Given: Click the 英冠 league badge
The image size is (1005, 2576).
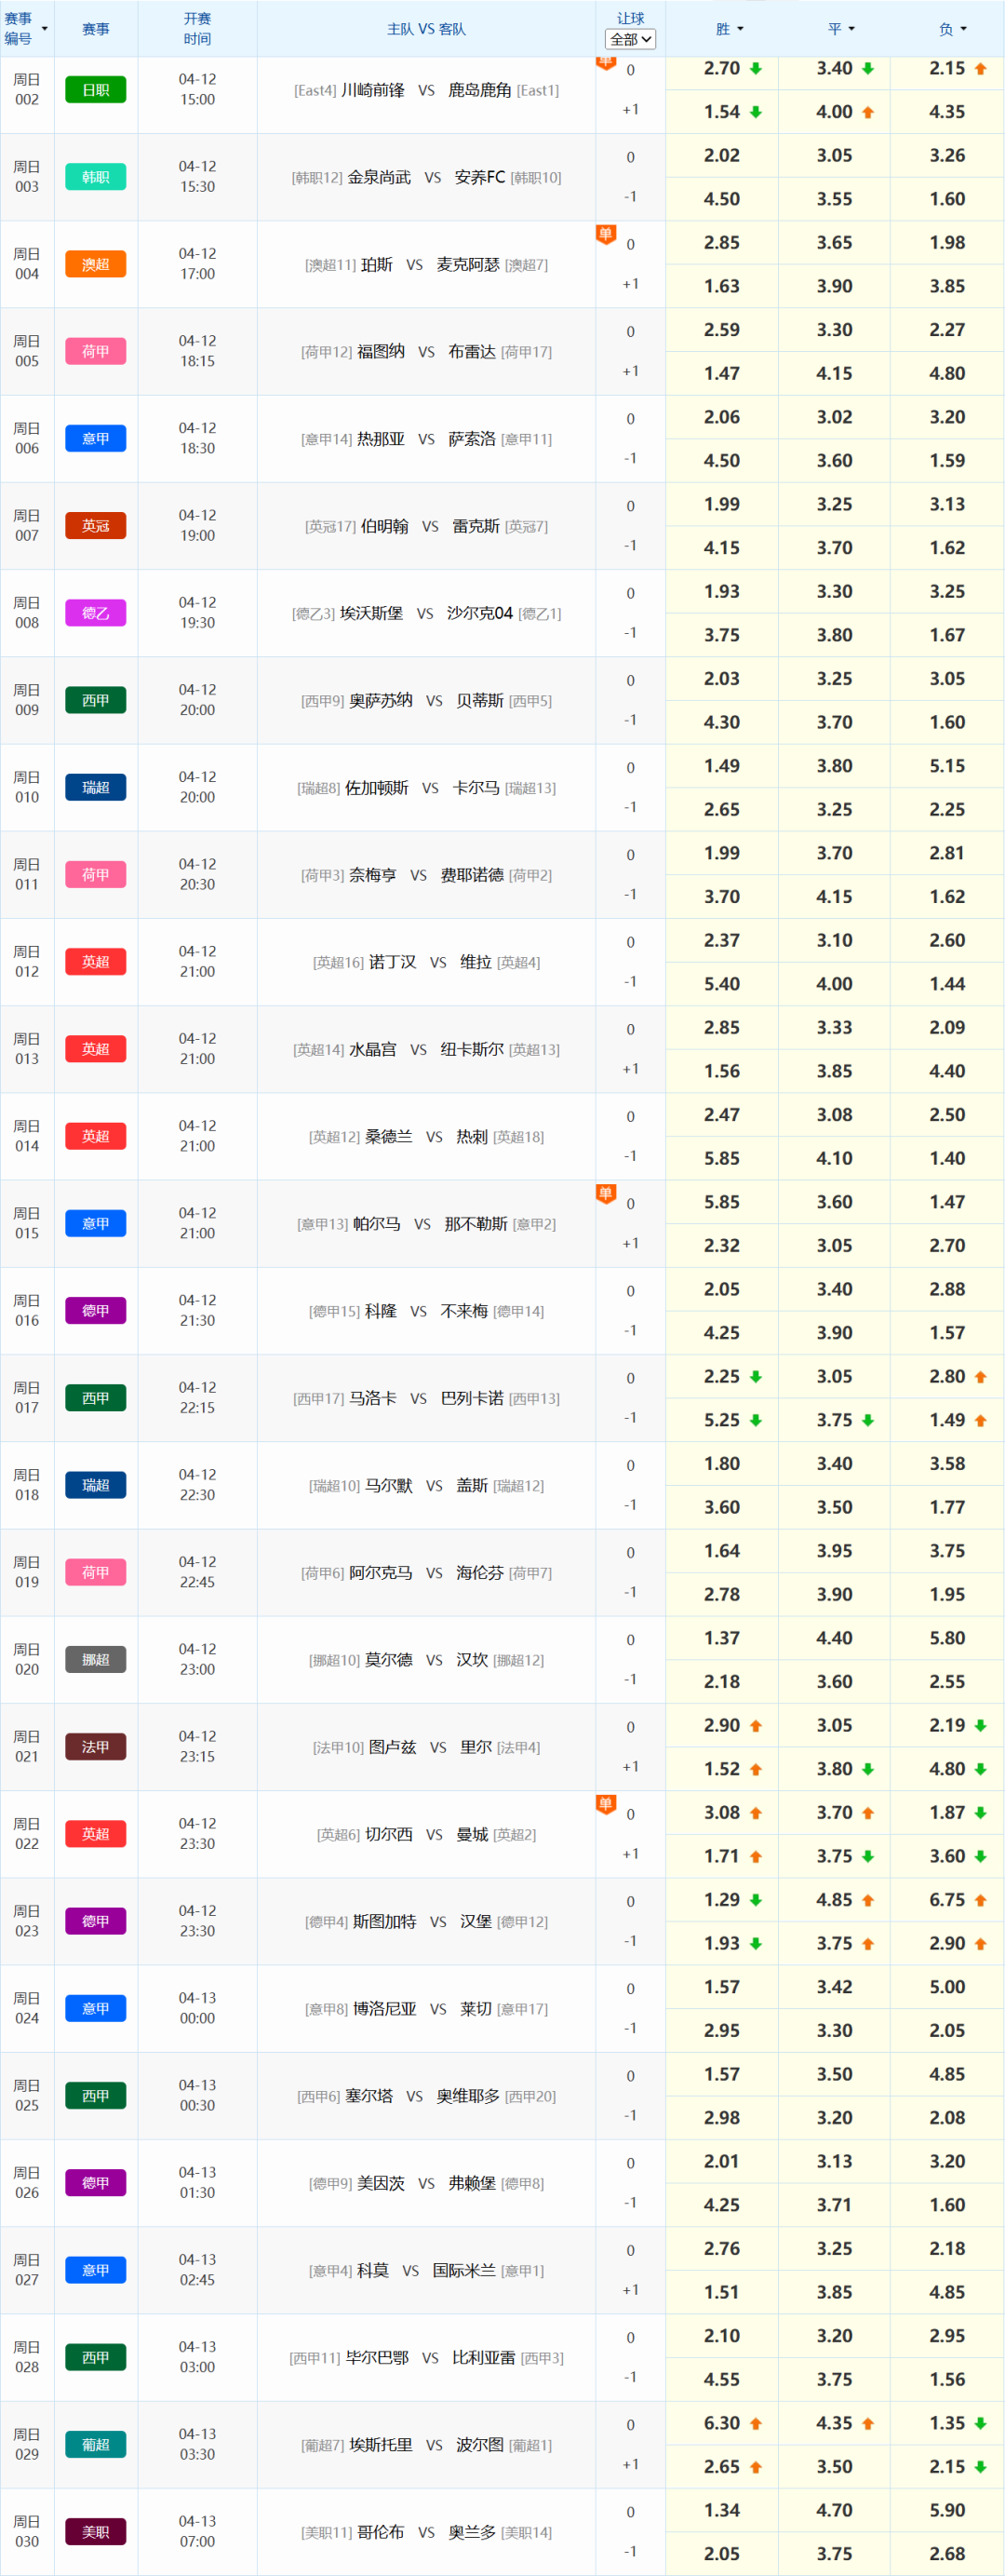Looking at the screenshot, I should (96, 525).
